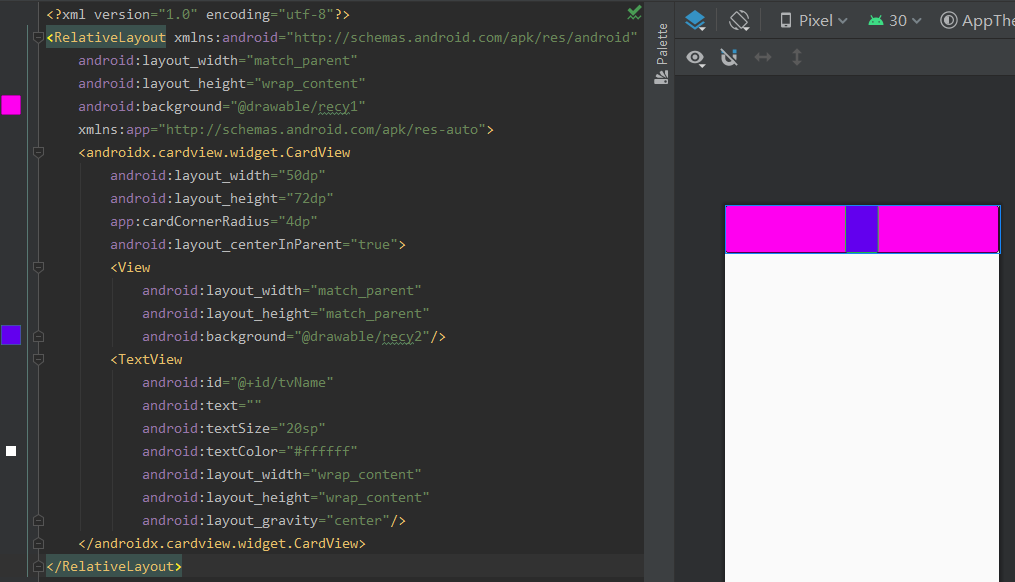This screenshot has width=1015, height=582.
Task: Fold at the layout_gravity line end marker
Action: pyautogui.click(x=38, y=520)
